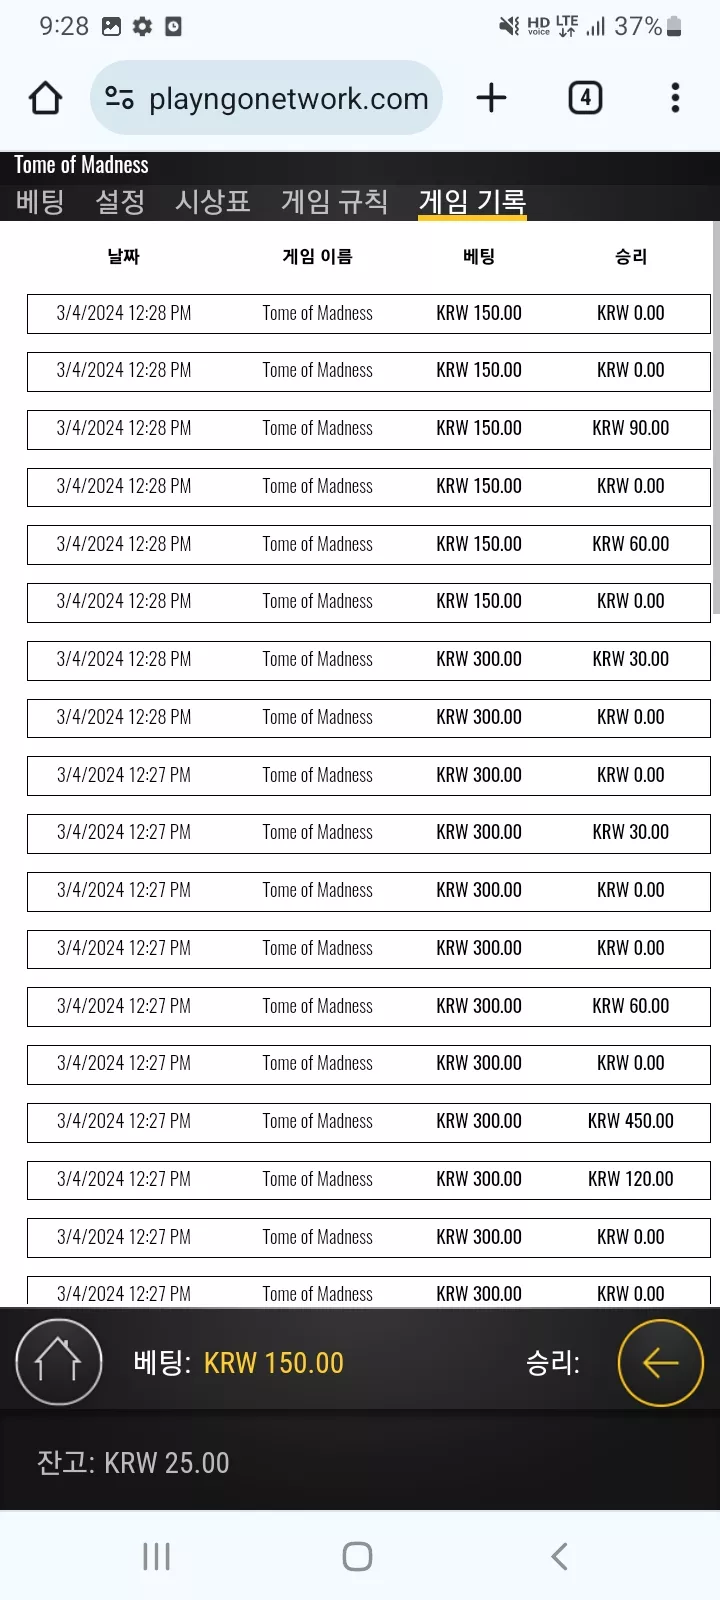This screenshot has width=720, height=1600.
Task: Open the round with KRW 120.00 win
Action: tap(369, 1179)
